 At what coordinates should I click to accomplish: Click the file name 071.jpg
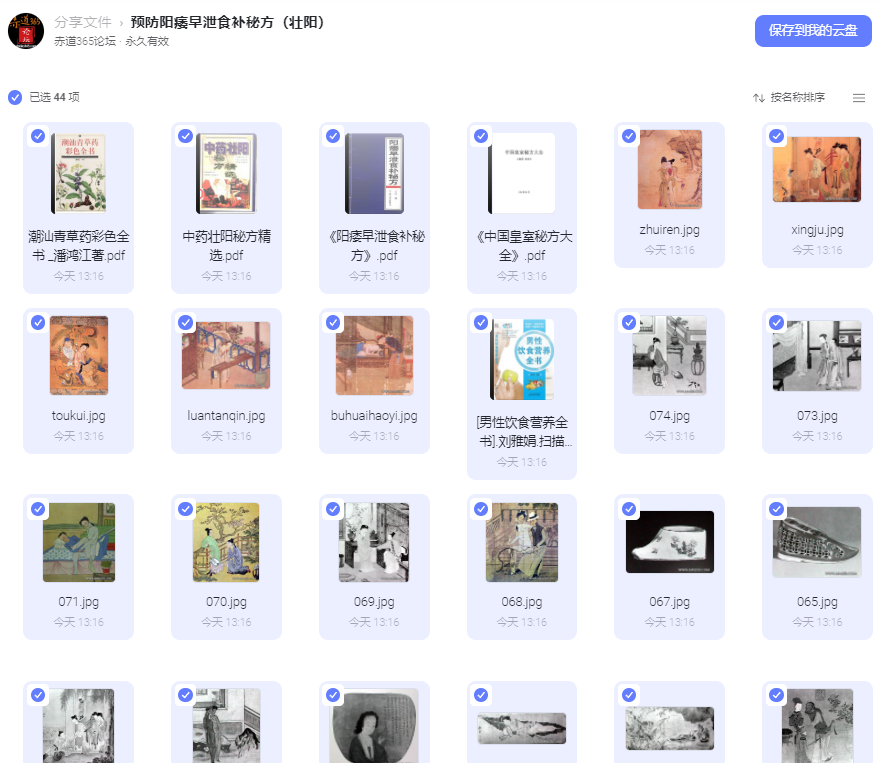coord(78,602)
